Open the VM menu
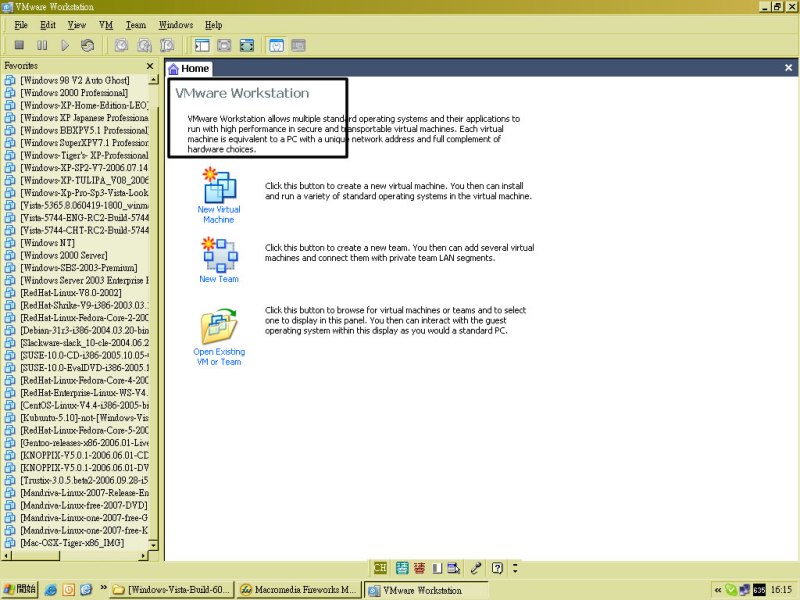 pyautogui.click(x=106, y=24)
